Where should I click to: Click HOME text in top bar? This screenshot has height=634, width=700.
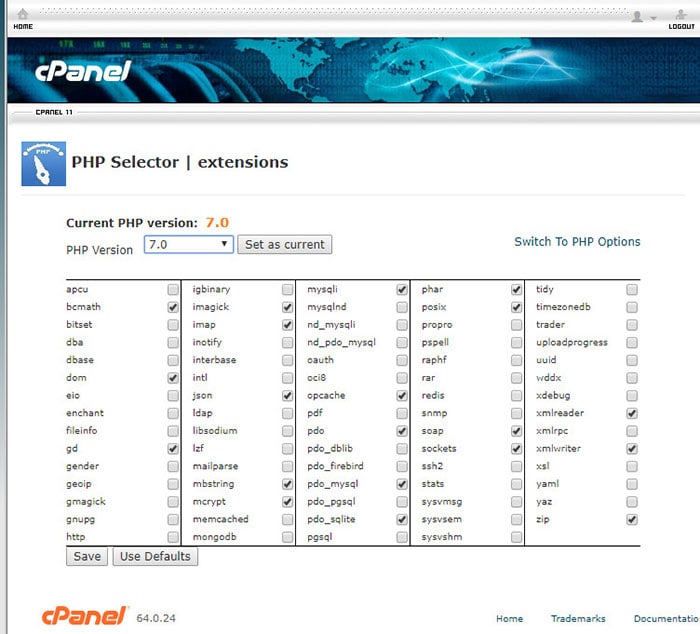coord(23,27)
